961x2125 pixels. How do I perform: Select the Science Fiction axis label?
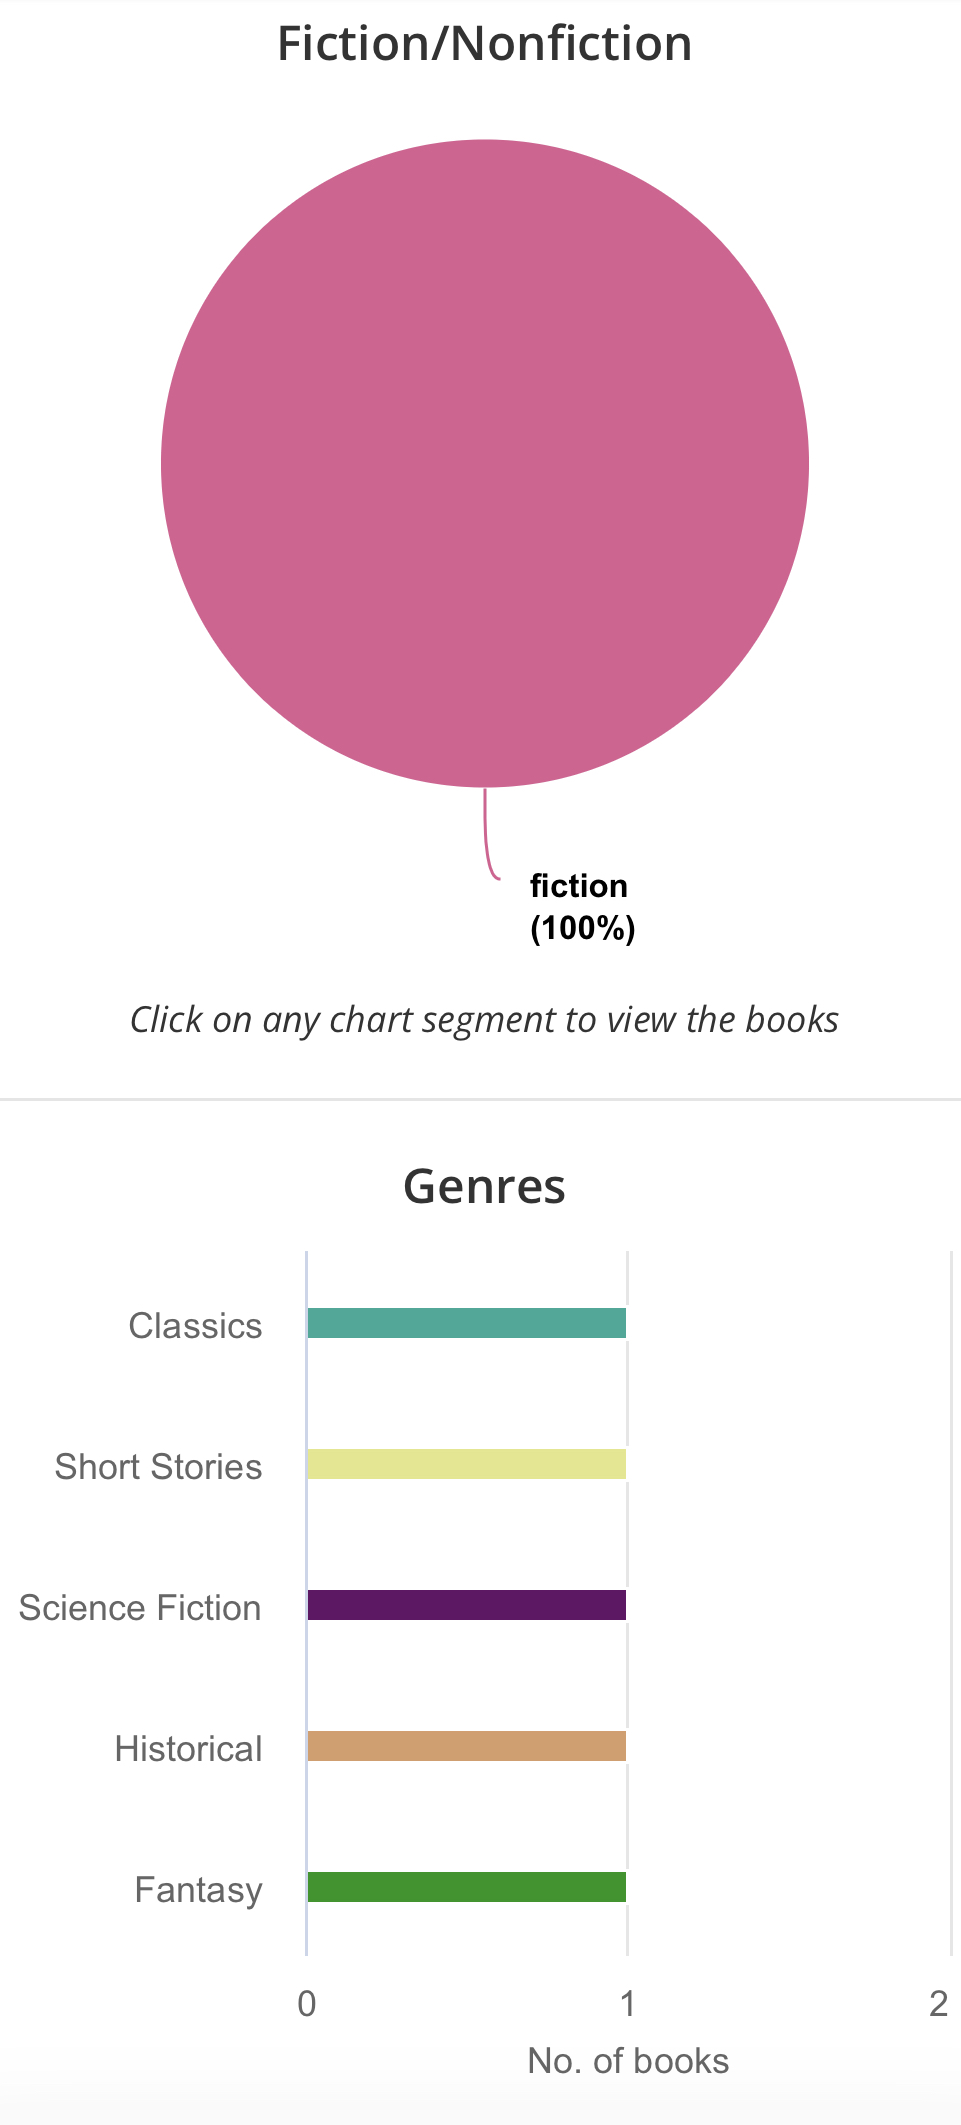click(x=140, y=1608)
